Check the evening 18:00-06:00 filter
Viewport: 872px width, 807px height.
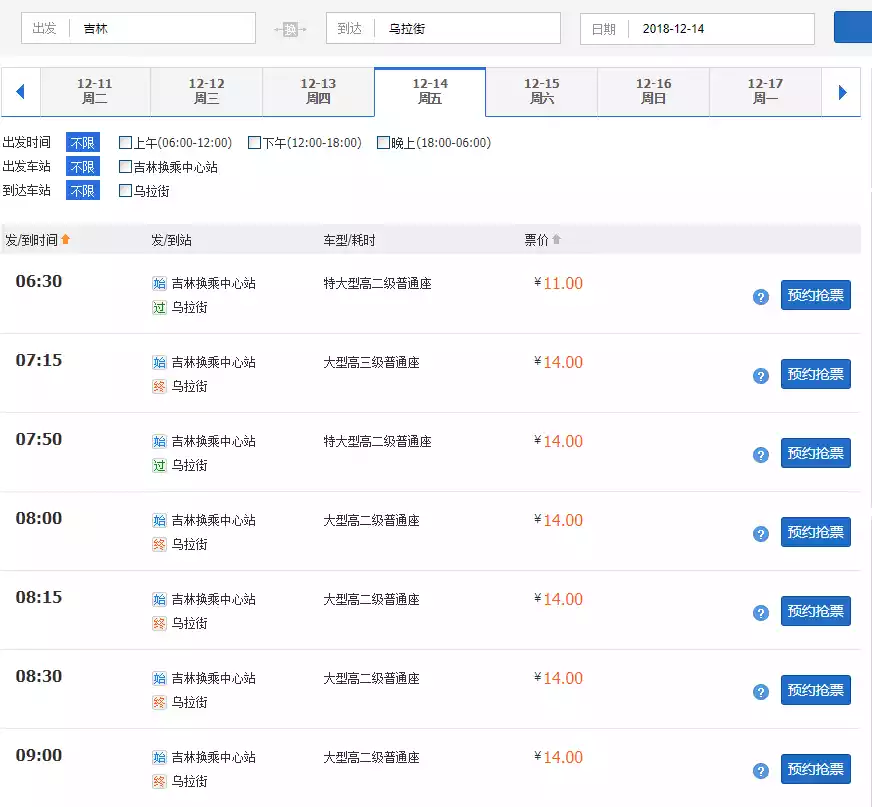click(383, 143)
